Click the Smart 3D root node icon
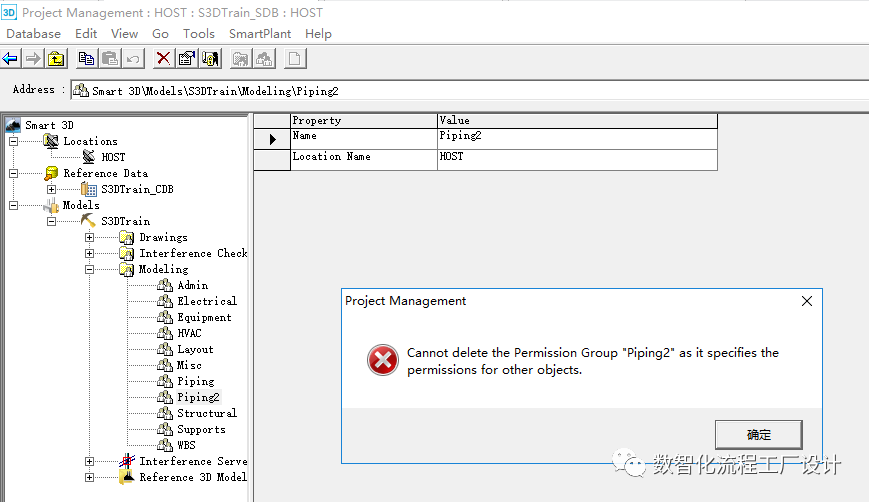 13,125
